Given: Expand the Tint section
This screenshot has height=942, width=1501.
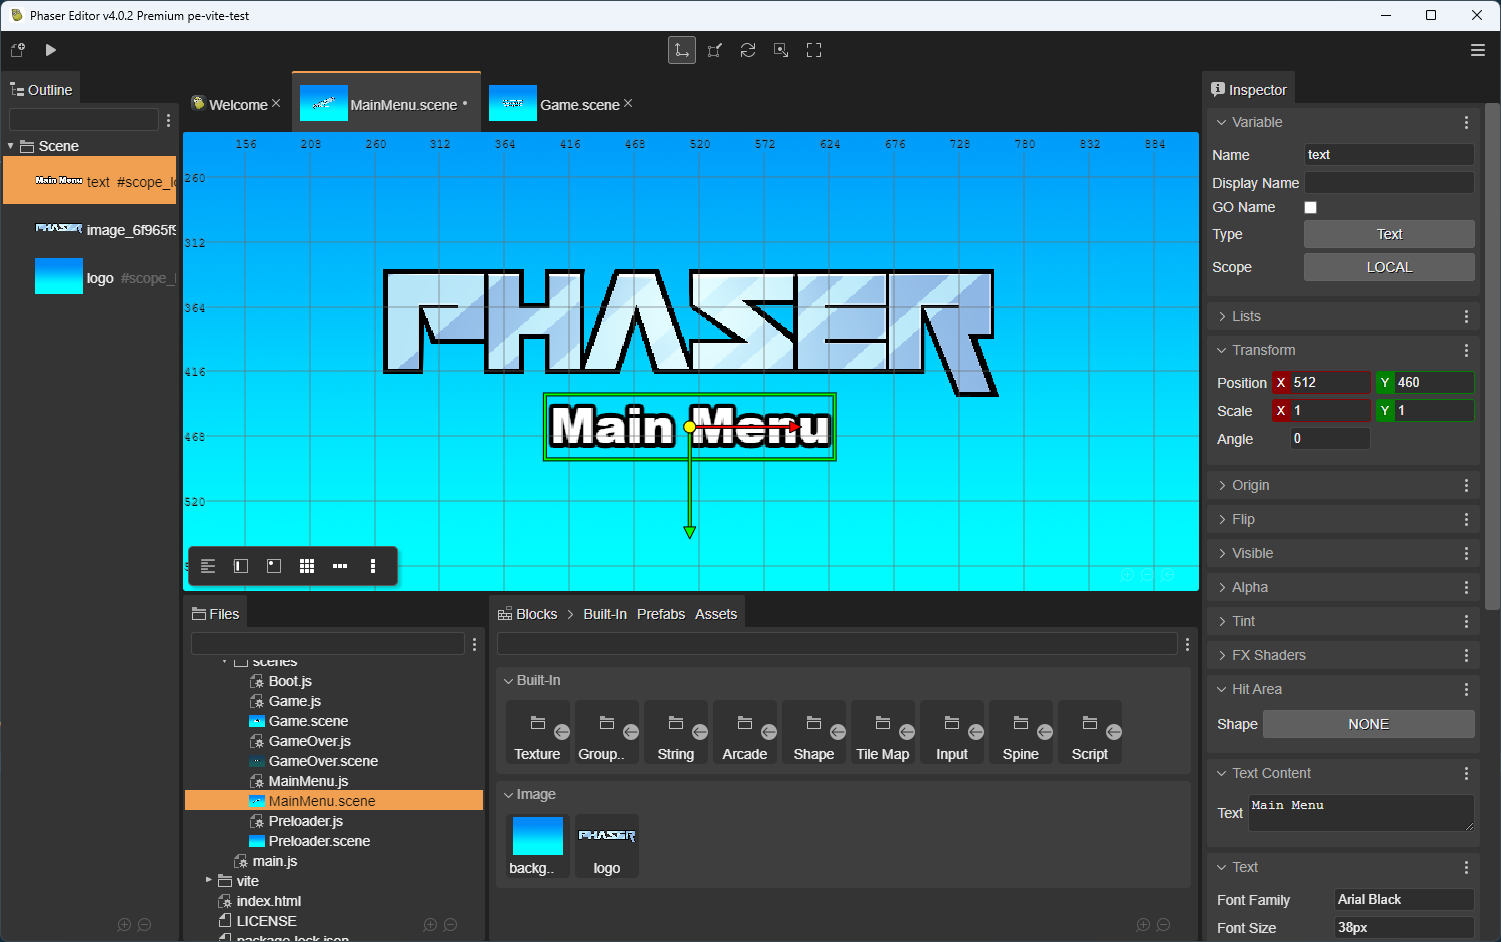Looking at the screenshot, I should tap(1222, 621).
